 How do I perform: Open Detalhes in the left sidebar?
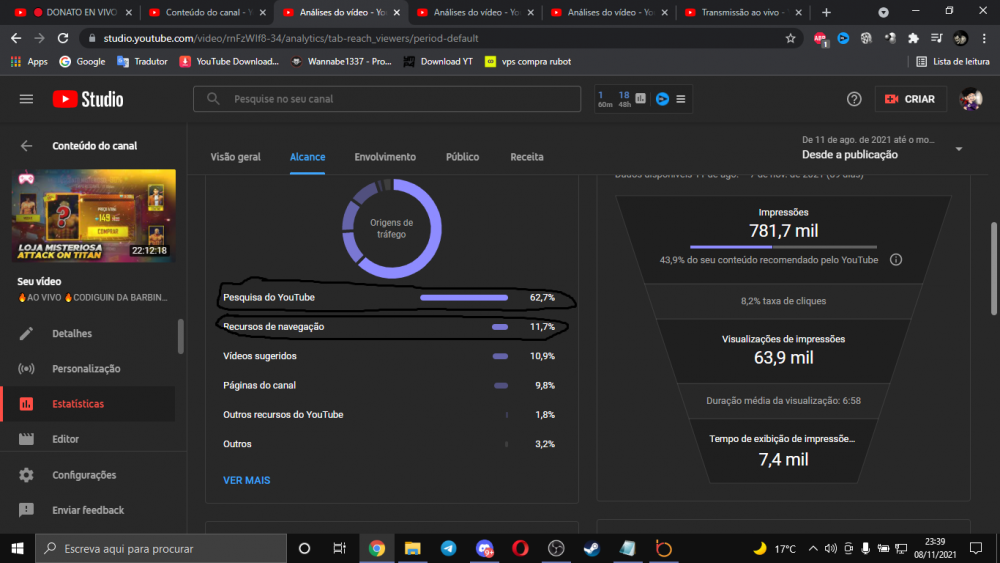(x=72, y=333)
